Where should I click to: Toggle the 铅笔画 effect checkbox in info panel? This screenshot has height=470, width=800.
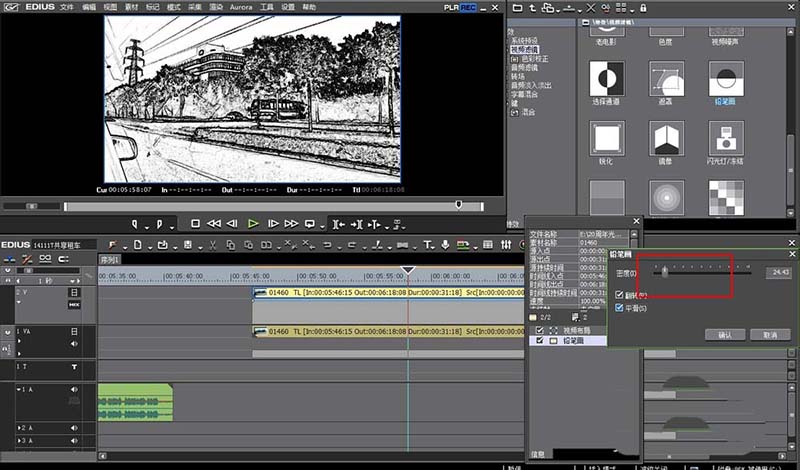(539, 340)
